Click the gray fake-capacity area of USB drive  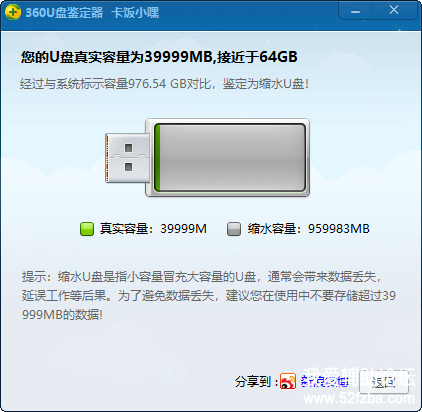pyautogui.click(x=233, y=157)
